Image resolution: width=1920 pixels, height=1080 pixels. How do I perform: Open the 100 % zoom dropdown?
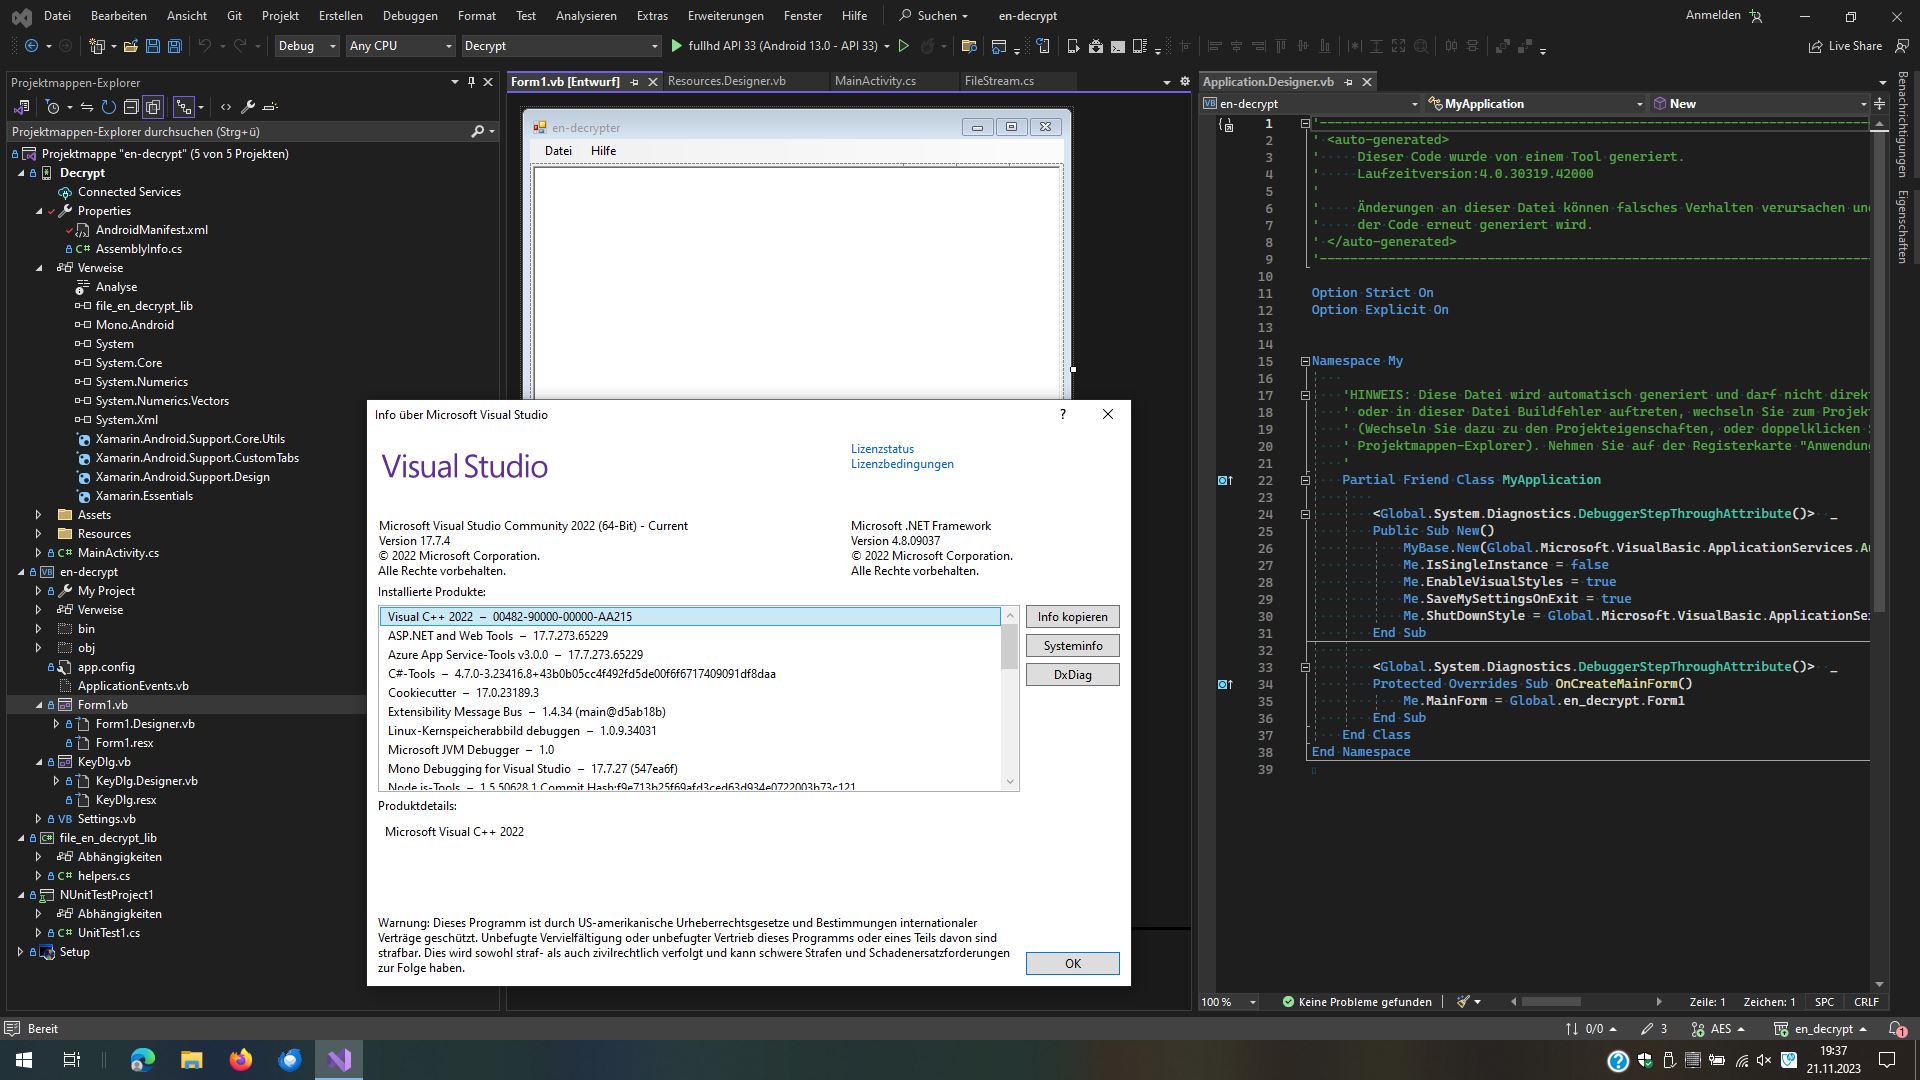pos(1229,1001)
